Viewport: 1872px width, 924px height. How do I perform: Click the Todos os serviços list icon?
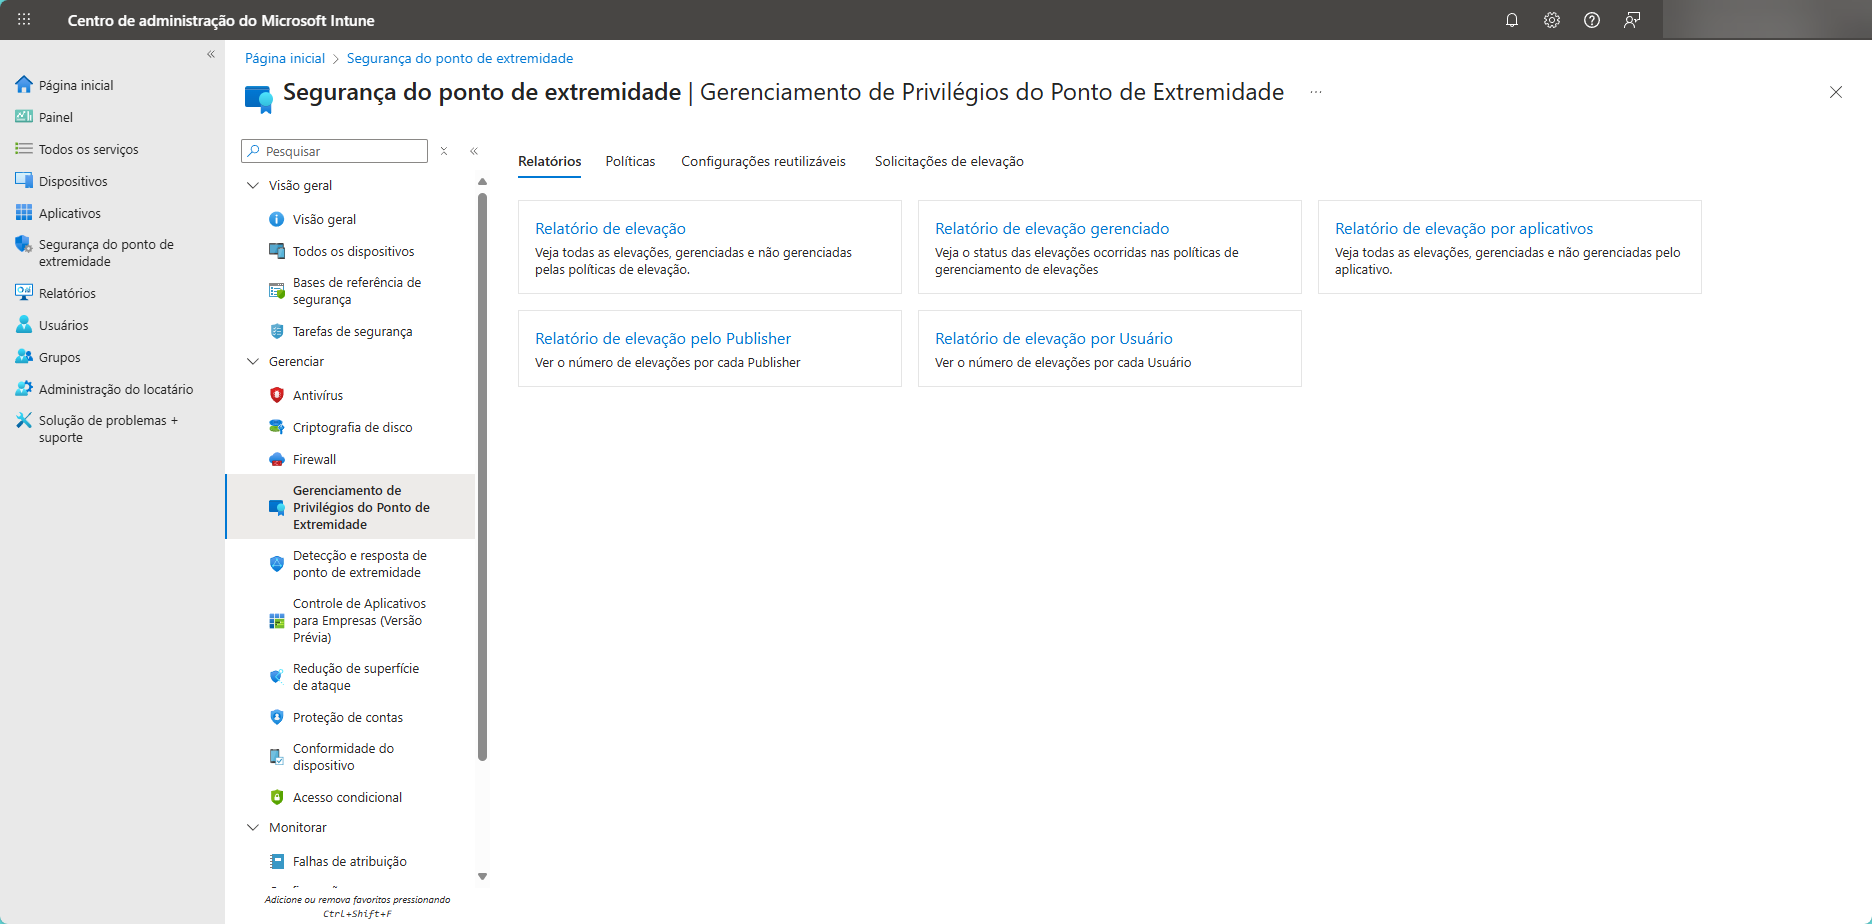pos(24,149)
